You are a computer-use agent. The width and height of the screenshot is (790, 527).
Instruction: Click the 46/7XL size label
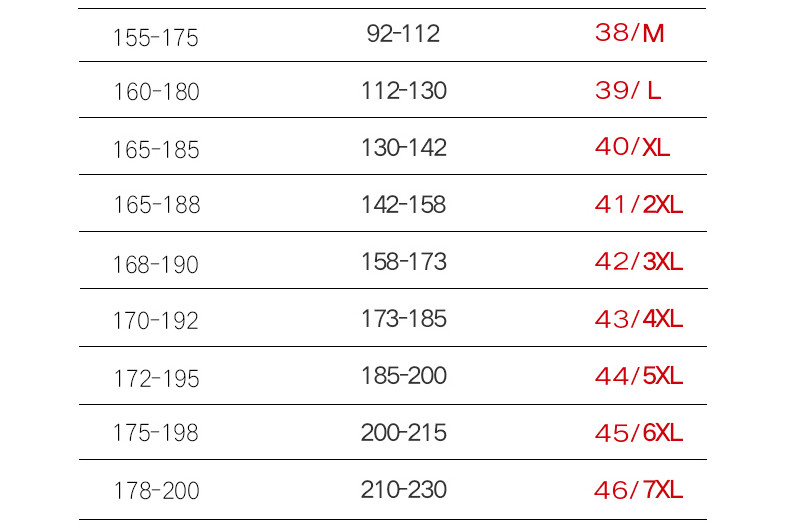coord(639,490)
